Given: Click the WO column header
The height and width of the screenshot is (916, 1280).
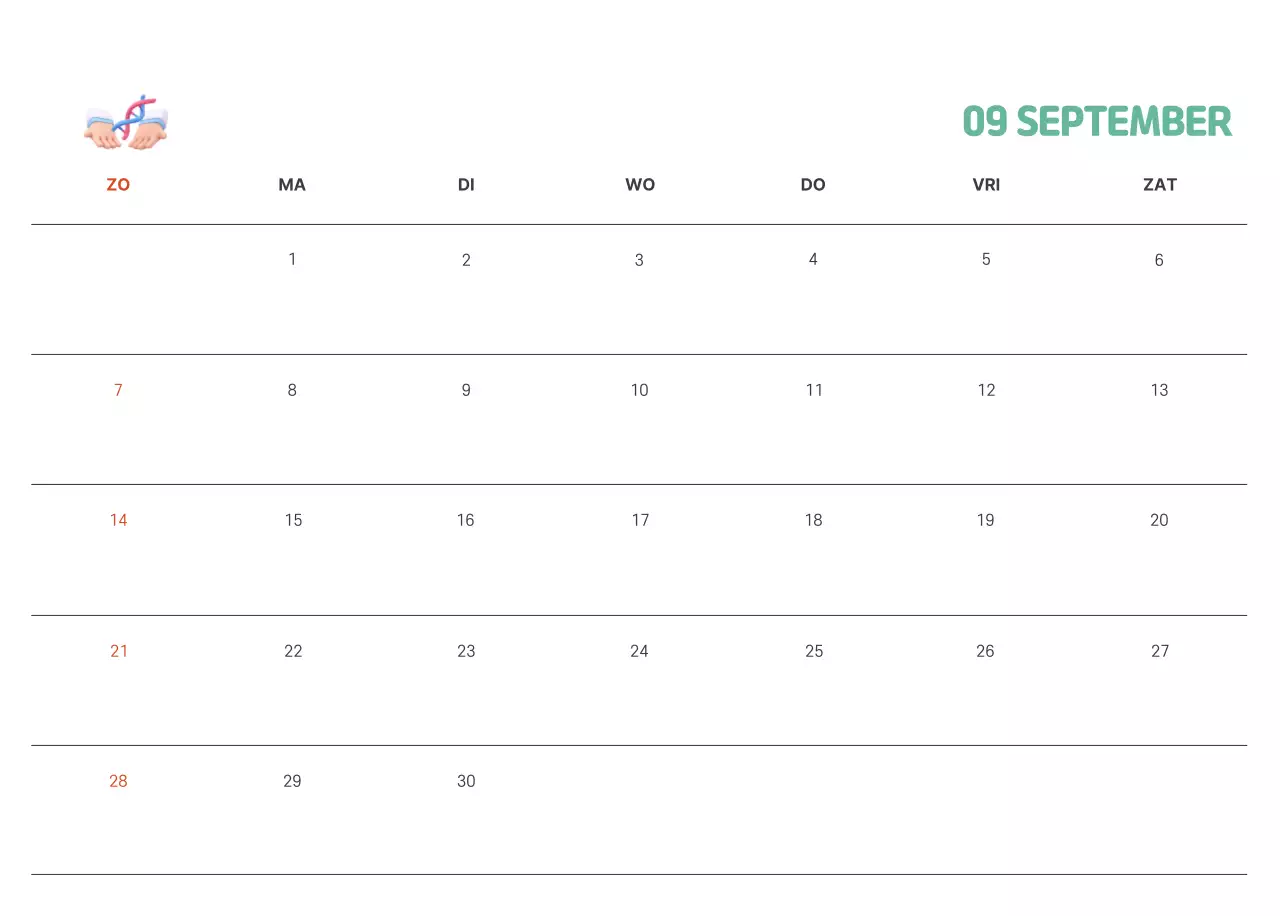Looking at the screenshot, I should (x=640, y=185).
